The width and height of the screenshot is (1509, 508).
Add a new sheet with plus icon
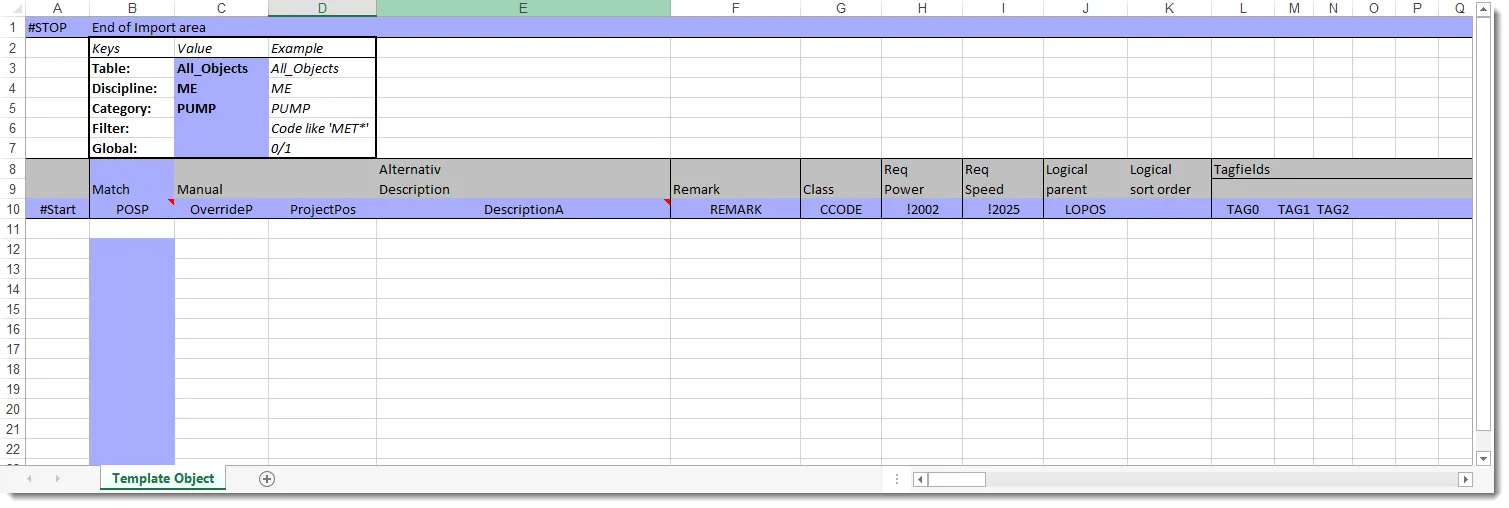(x=267, y=479)
